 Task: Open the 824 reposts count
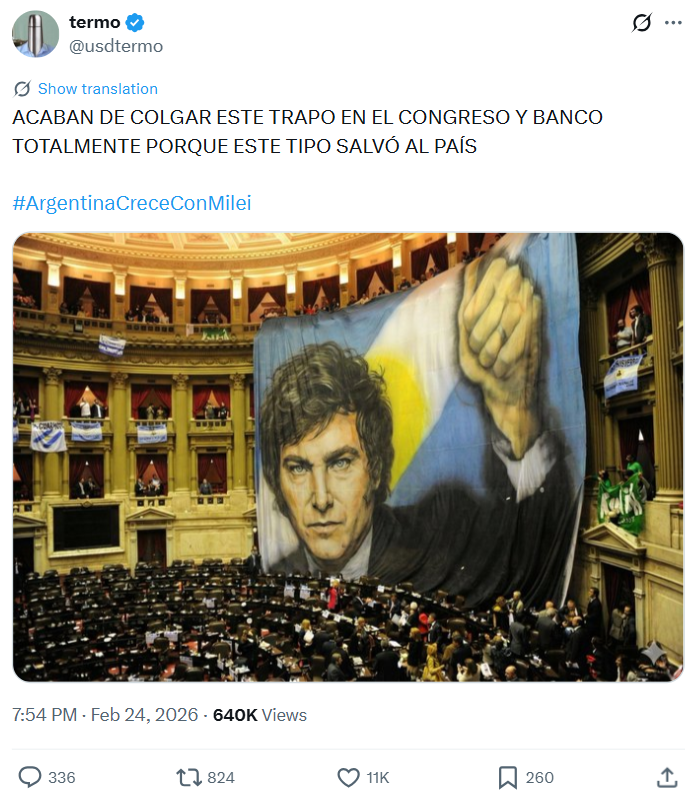221,778
